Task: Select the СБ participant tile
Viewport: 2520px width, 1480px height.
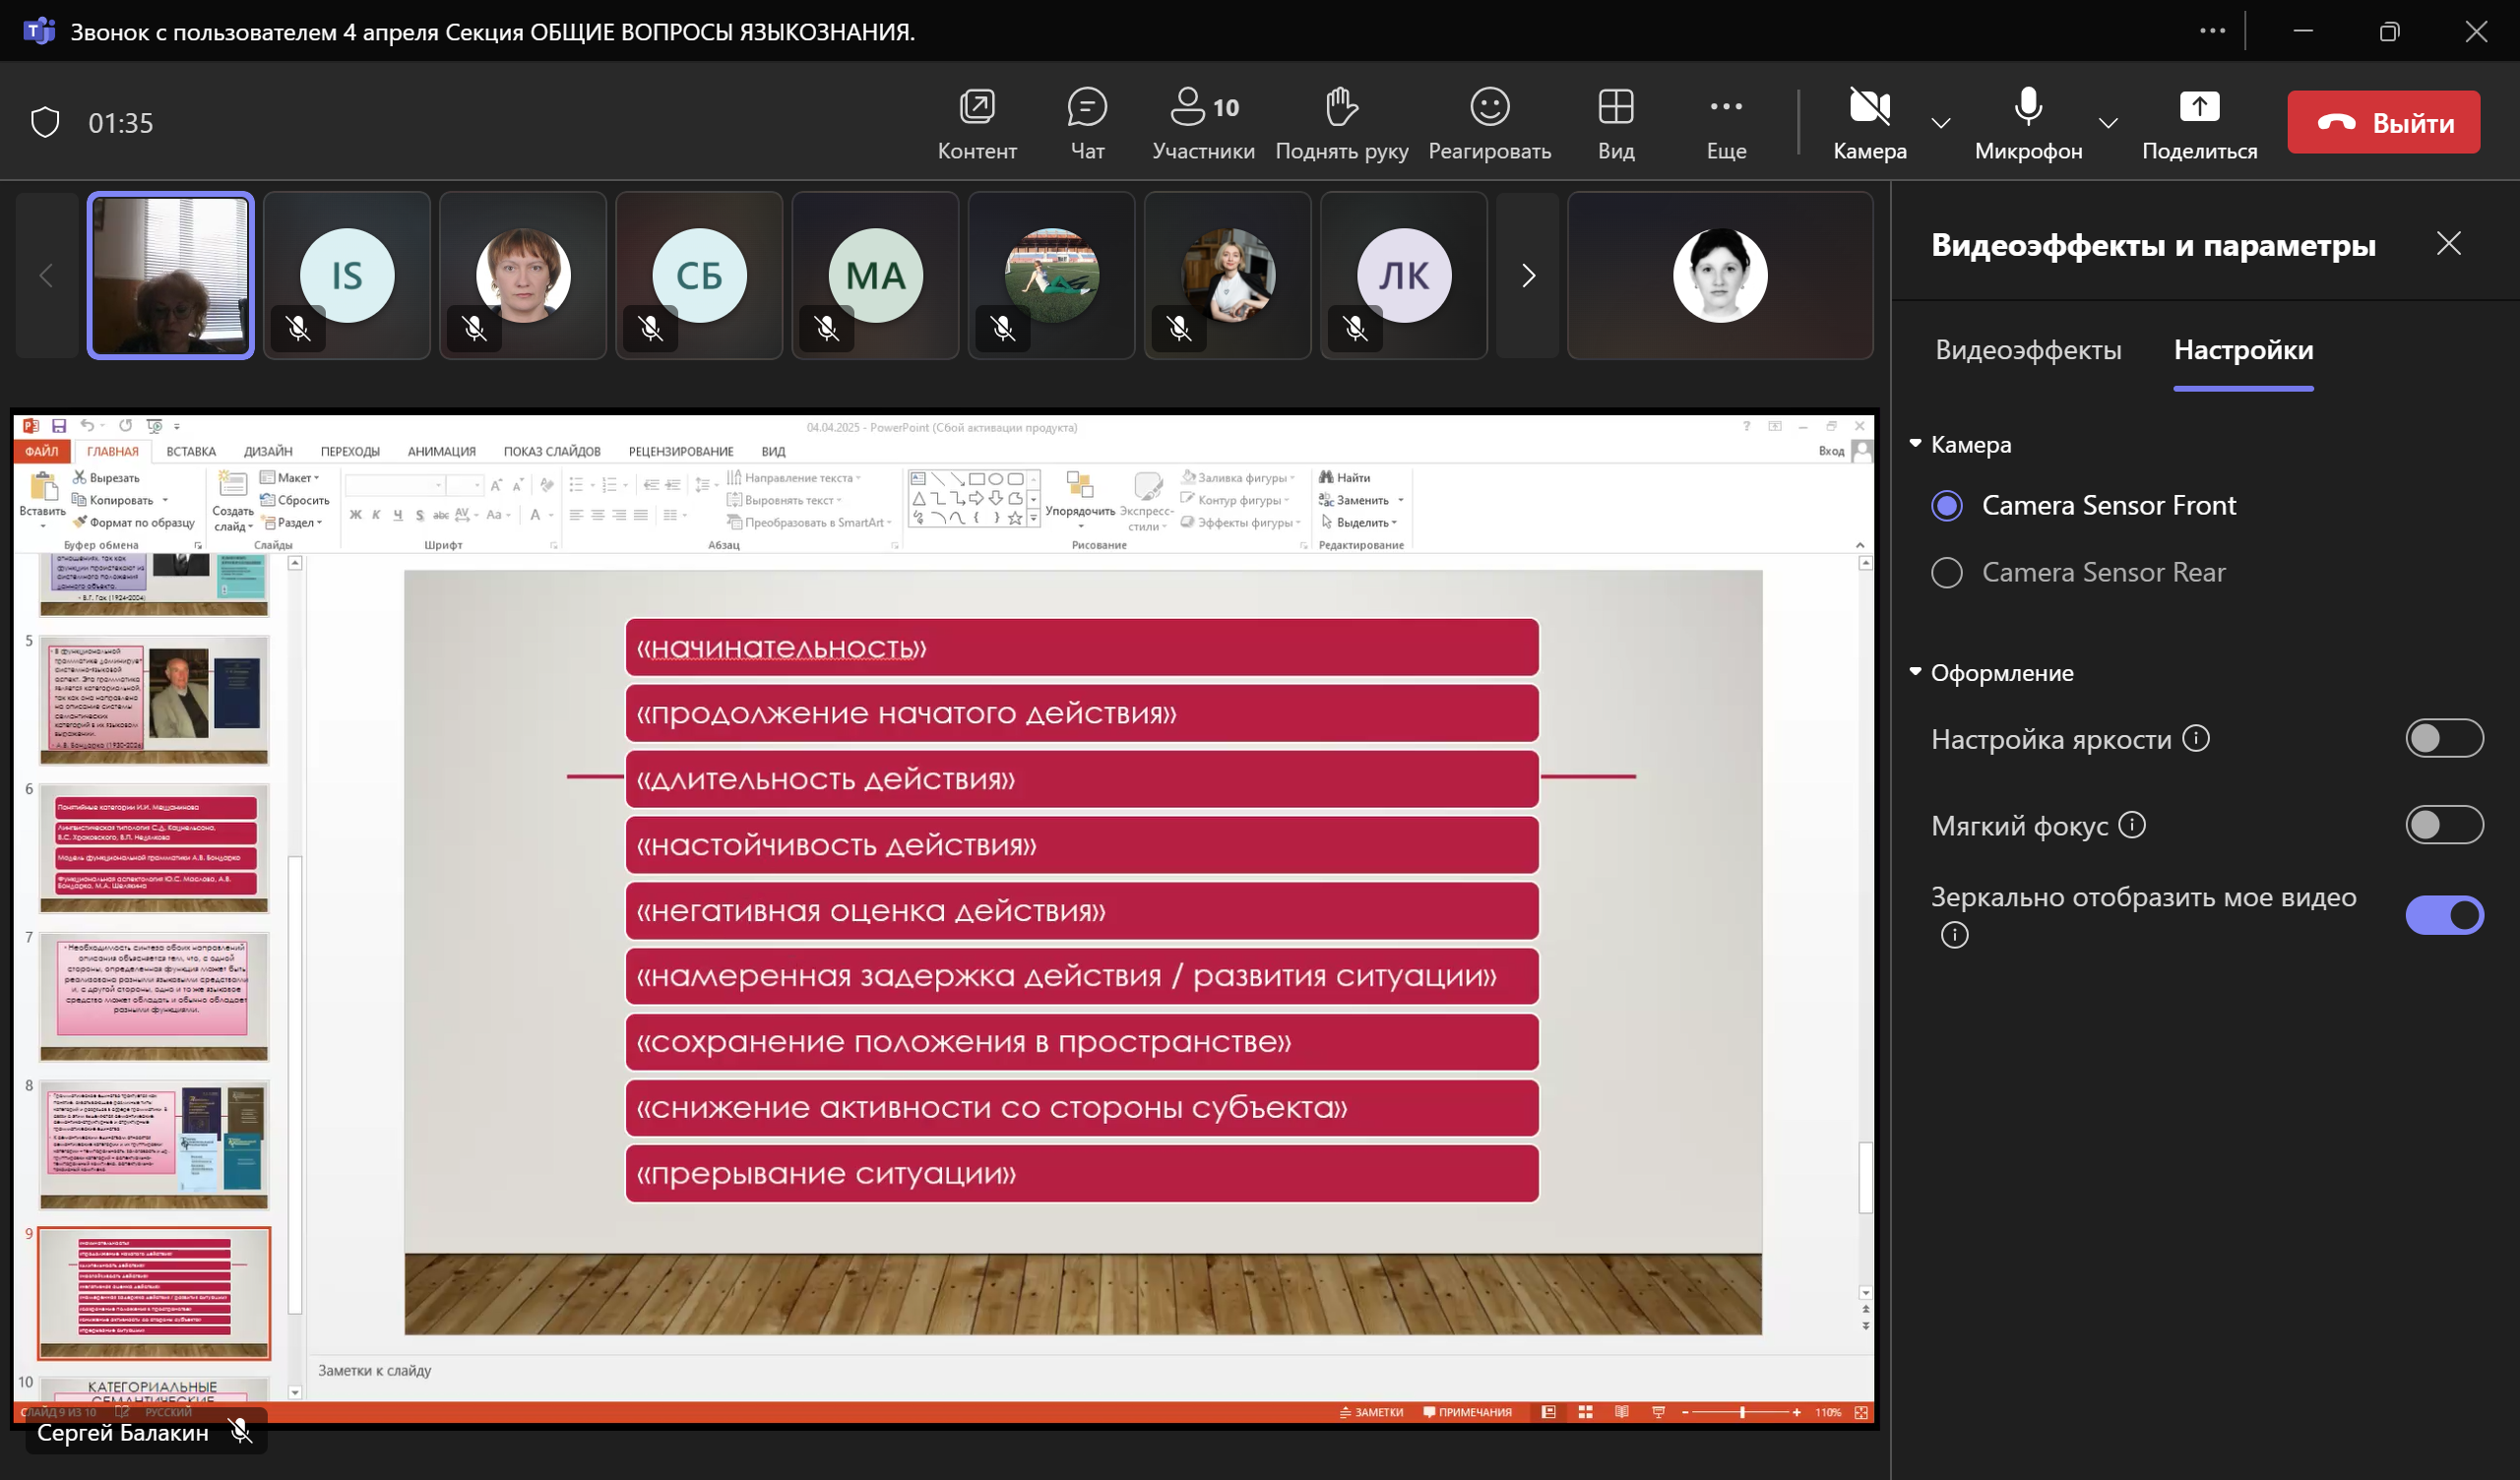Action: click(699, 275)
